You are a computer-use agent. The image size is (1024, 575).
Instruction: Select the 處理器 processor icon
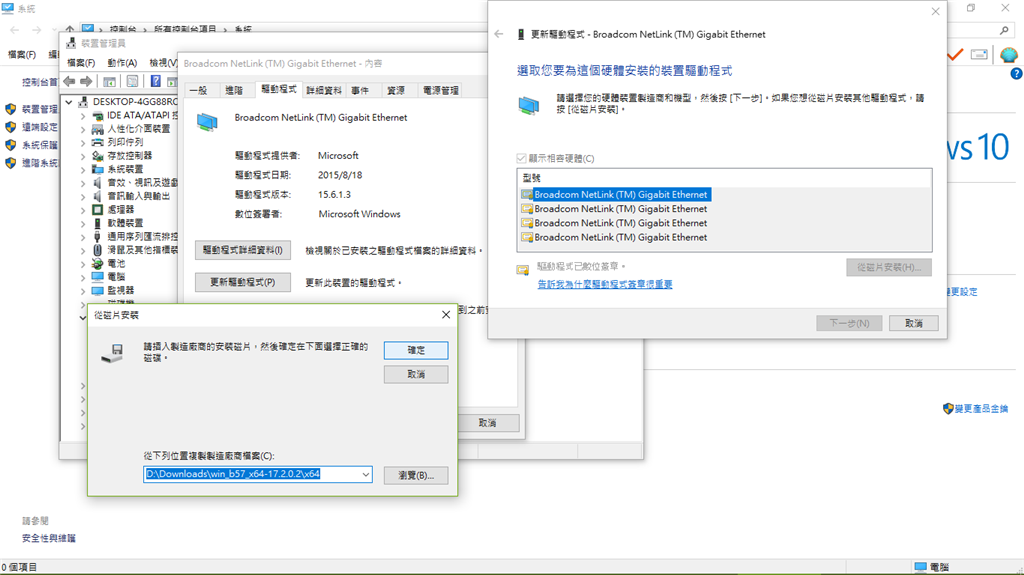pos(97,210)
